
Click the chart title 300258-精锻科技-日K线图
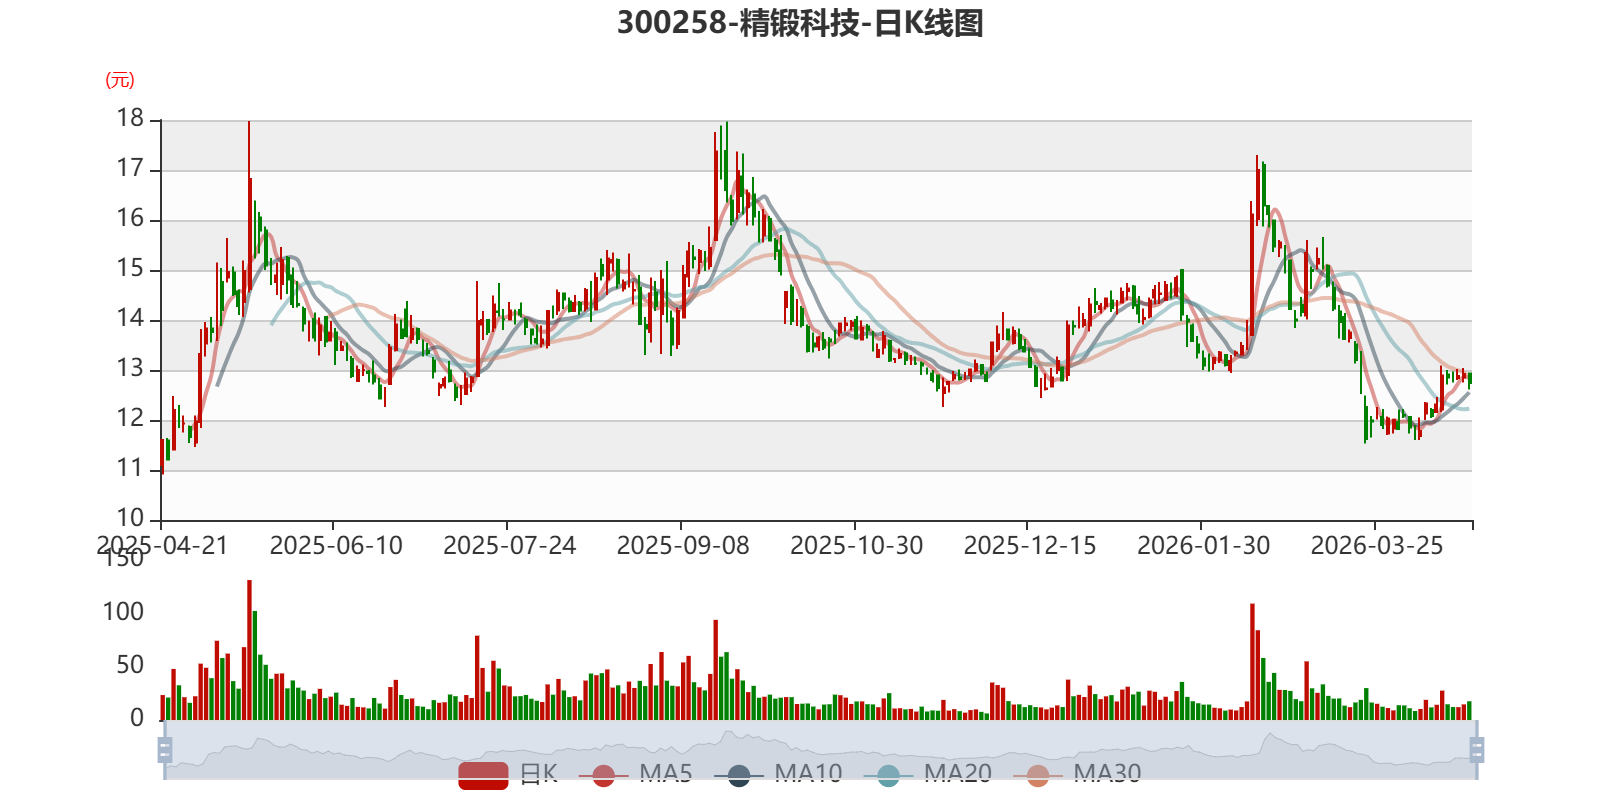click(x=800, y=23)
